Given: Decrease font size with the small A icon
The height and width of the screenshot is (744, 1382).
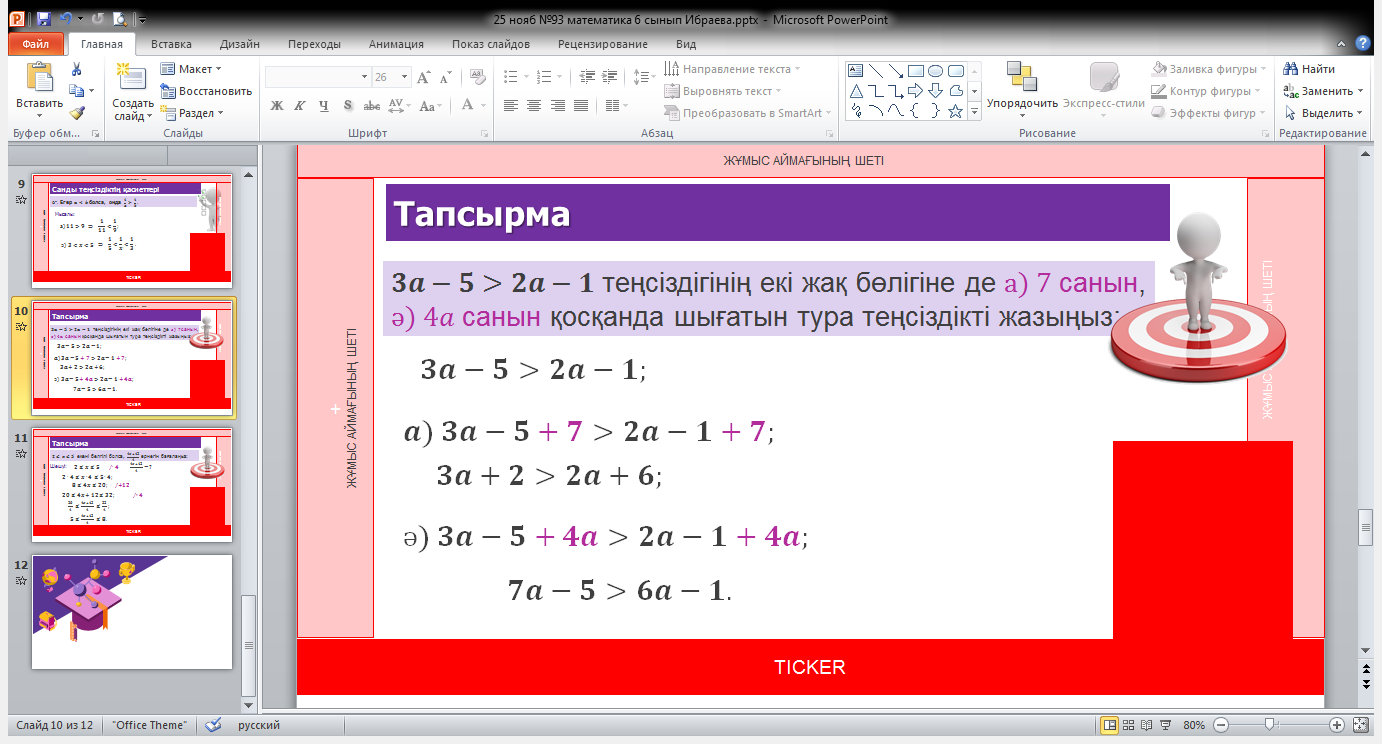Looking at the screenshot, I should 444,77.
